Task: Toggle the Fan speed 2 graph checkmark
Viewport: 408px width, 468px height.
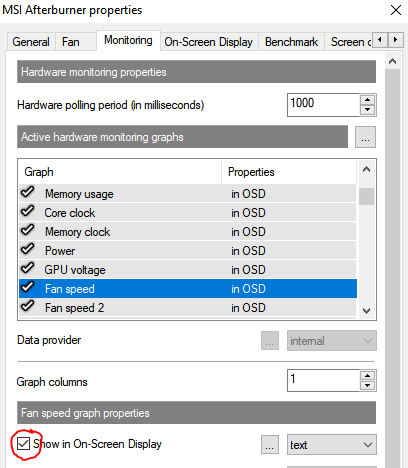Action: point(28,307)
